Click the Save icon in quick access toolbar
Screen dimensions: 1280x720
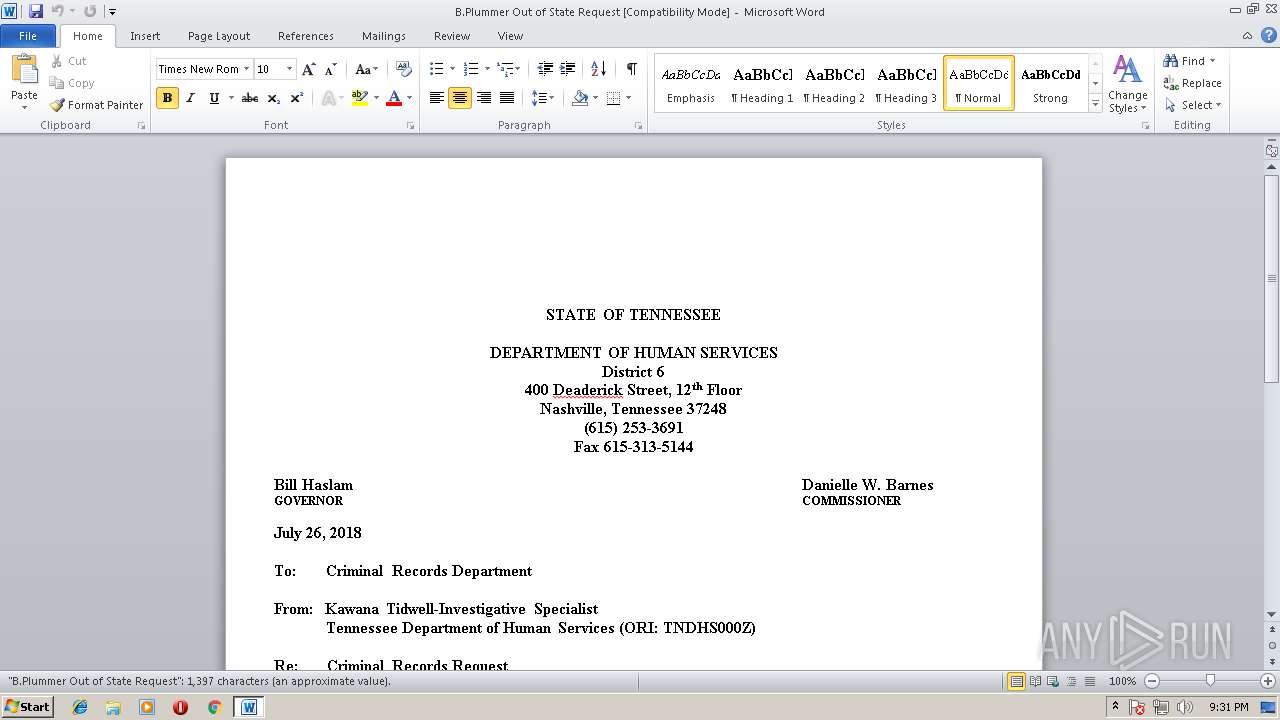pos(36,11)
